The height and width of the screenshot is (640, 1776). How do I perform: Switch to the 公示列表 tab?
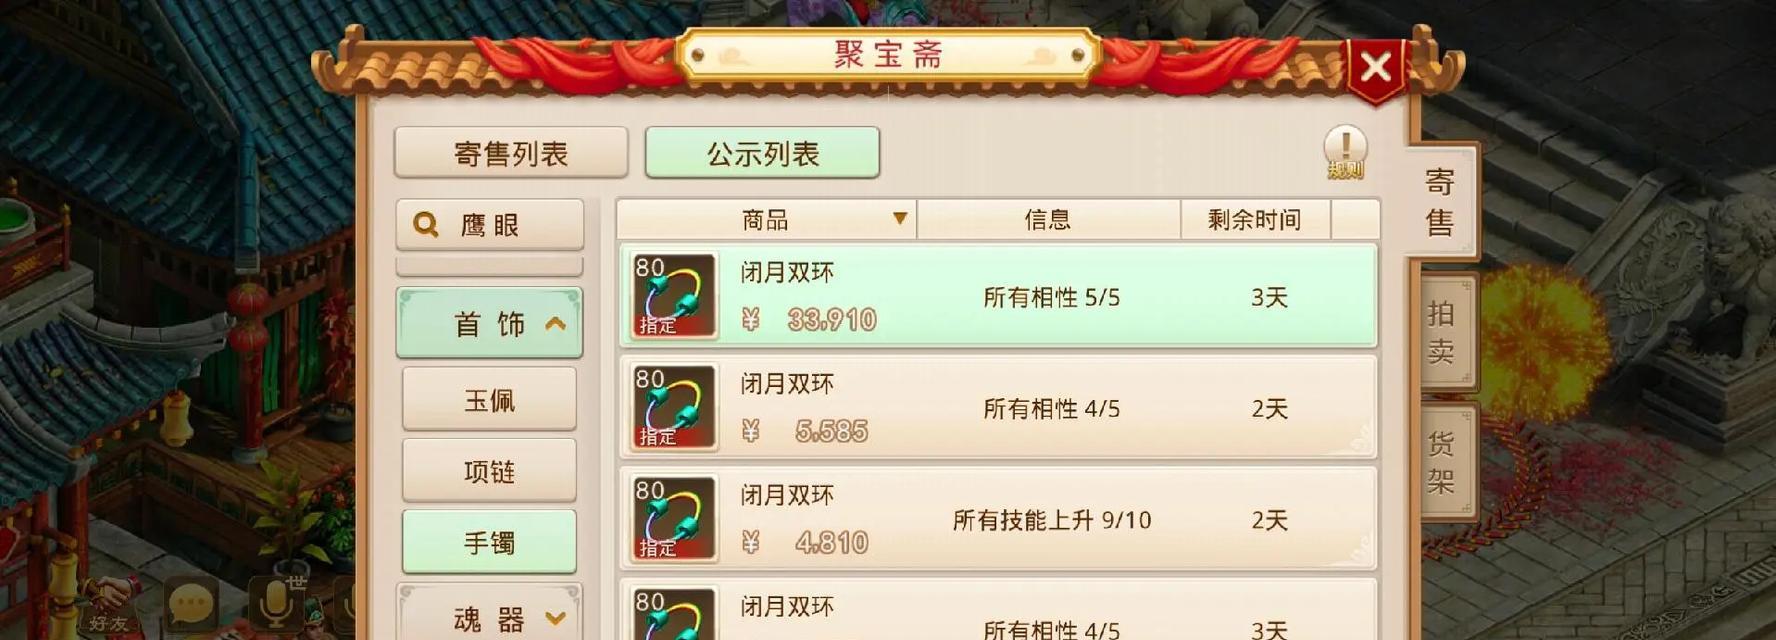click(x=763, y=153)
